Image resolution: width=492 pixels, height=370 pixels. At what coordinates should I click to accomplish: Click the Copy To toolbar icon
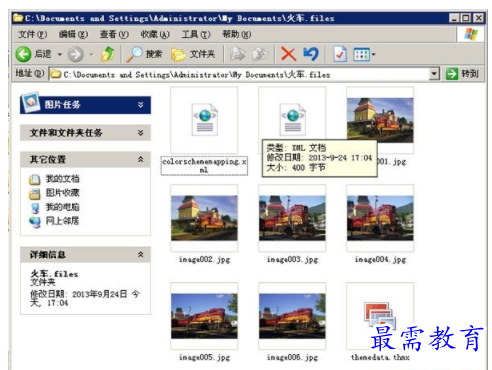click(259, 54)
